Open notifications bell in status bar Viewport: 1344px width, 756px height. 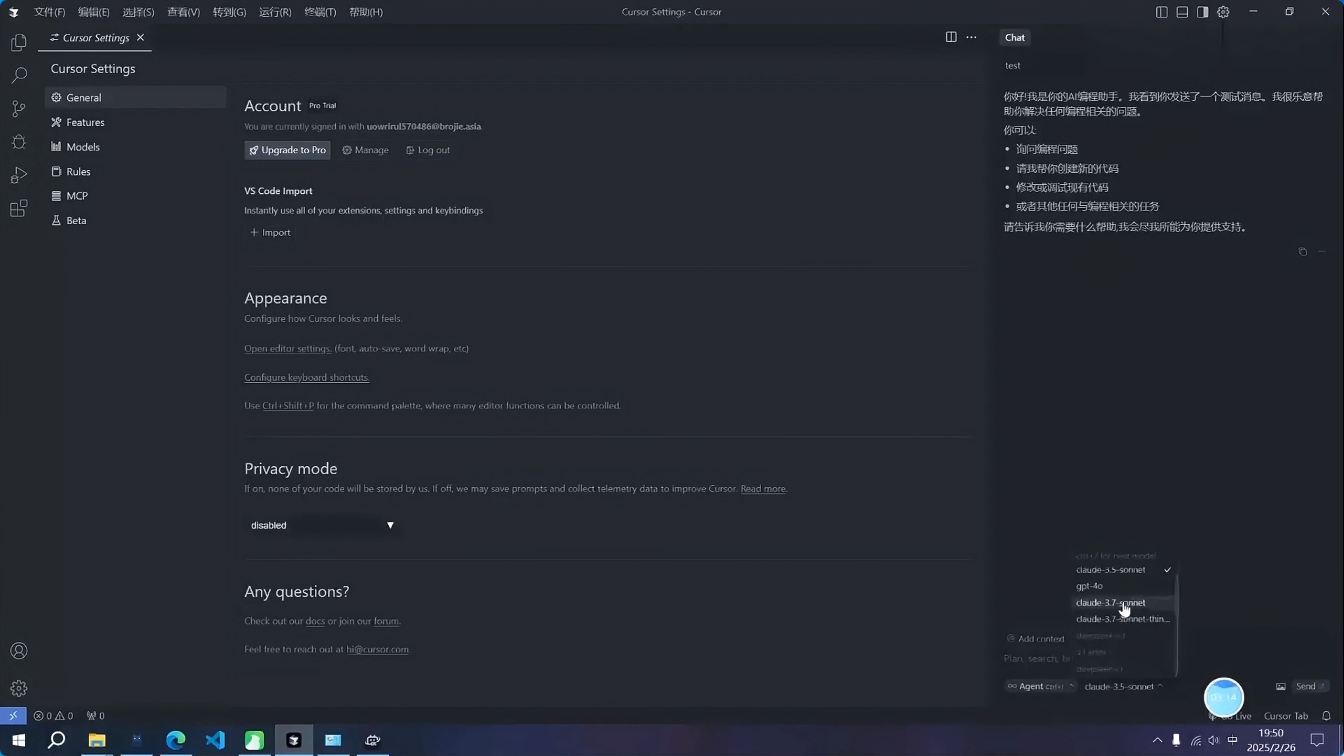[x=1326, y=716]
